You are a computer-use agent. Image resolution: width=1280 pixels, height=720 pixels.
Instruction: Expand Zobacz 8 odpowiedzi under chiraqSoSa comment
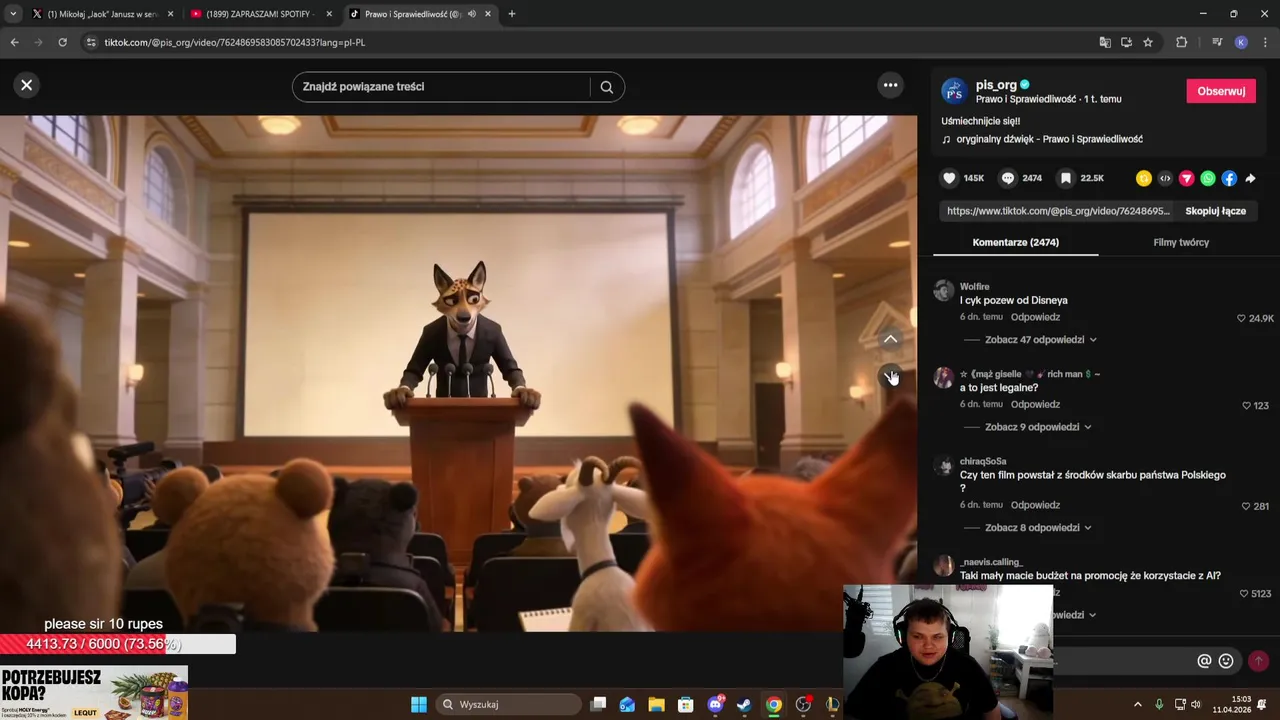pyautogui.click(x=1037, y=527)
